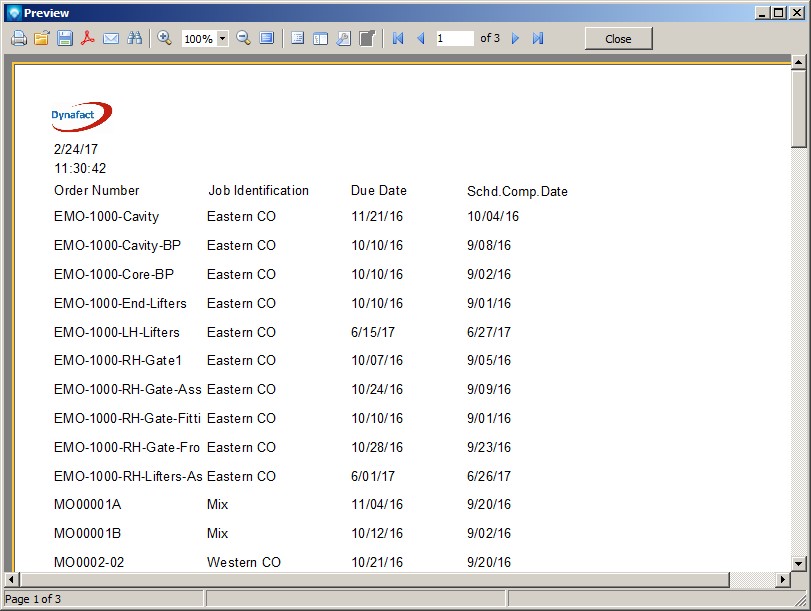The width and height of the screenshot is (811, 611).
Task: Open the zoom percentage dropdown
Action: 222,39
